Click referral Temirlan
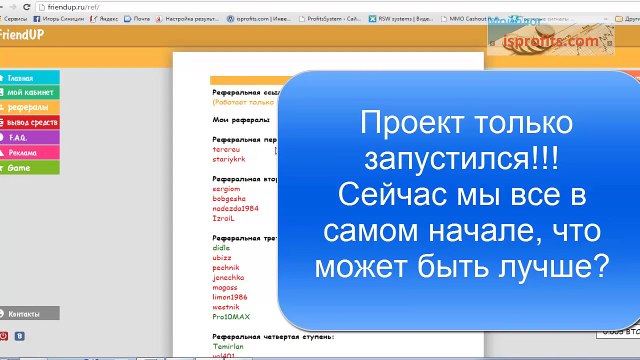 point(228,347)
